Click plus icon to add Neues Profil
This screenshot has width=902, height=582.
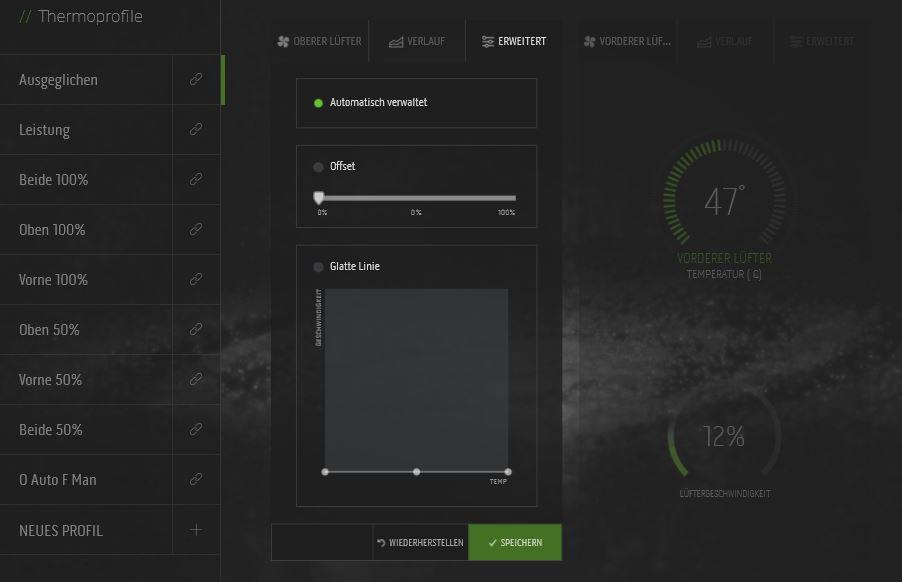[x=196, y=530]
